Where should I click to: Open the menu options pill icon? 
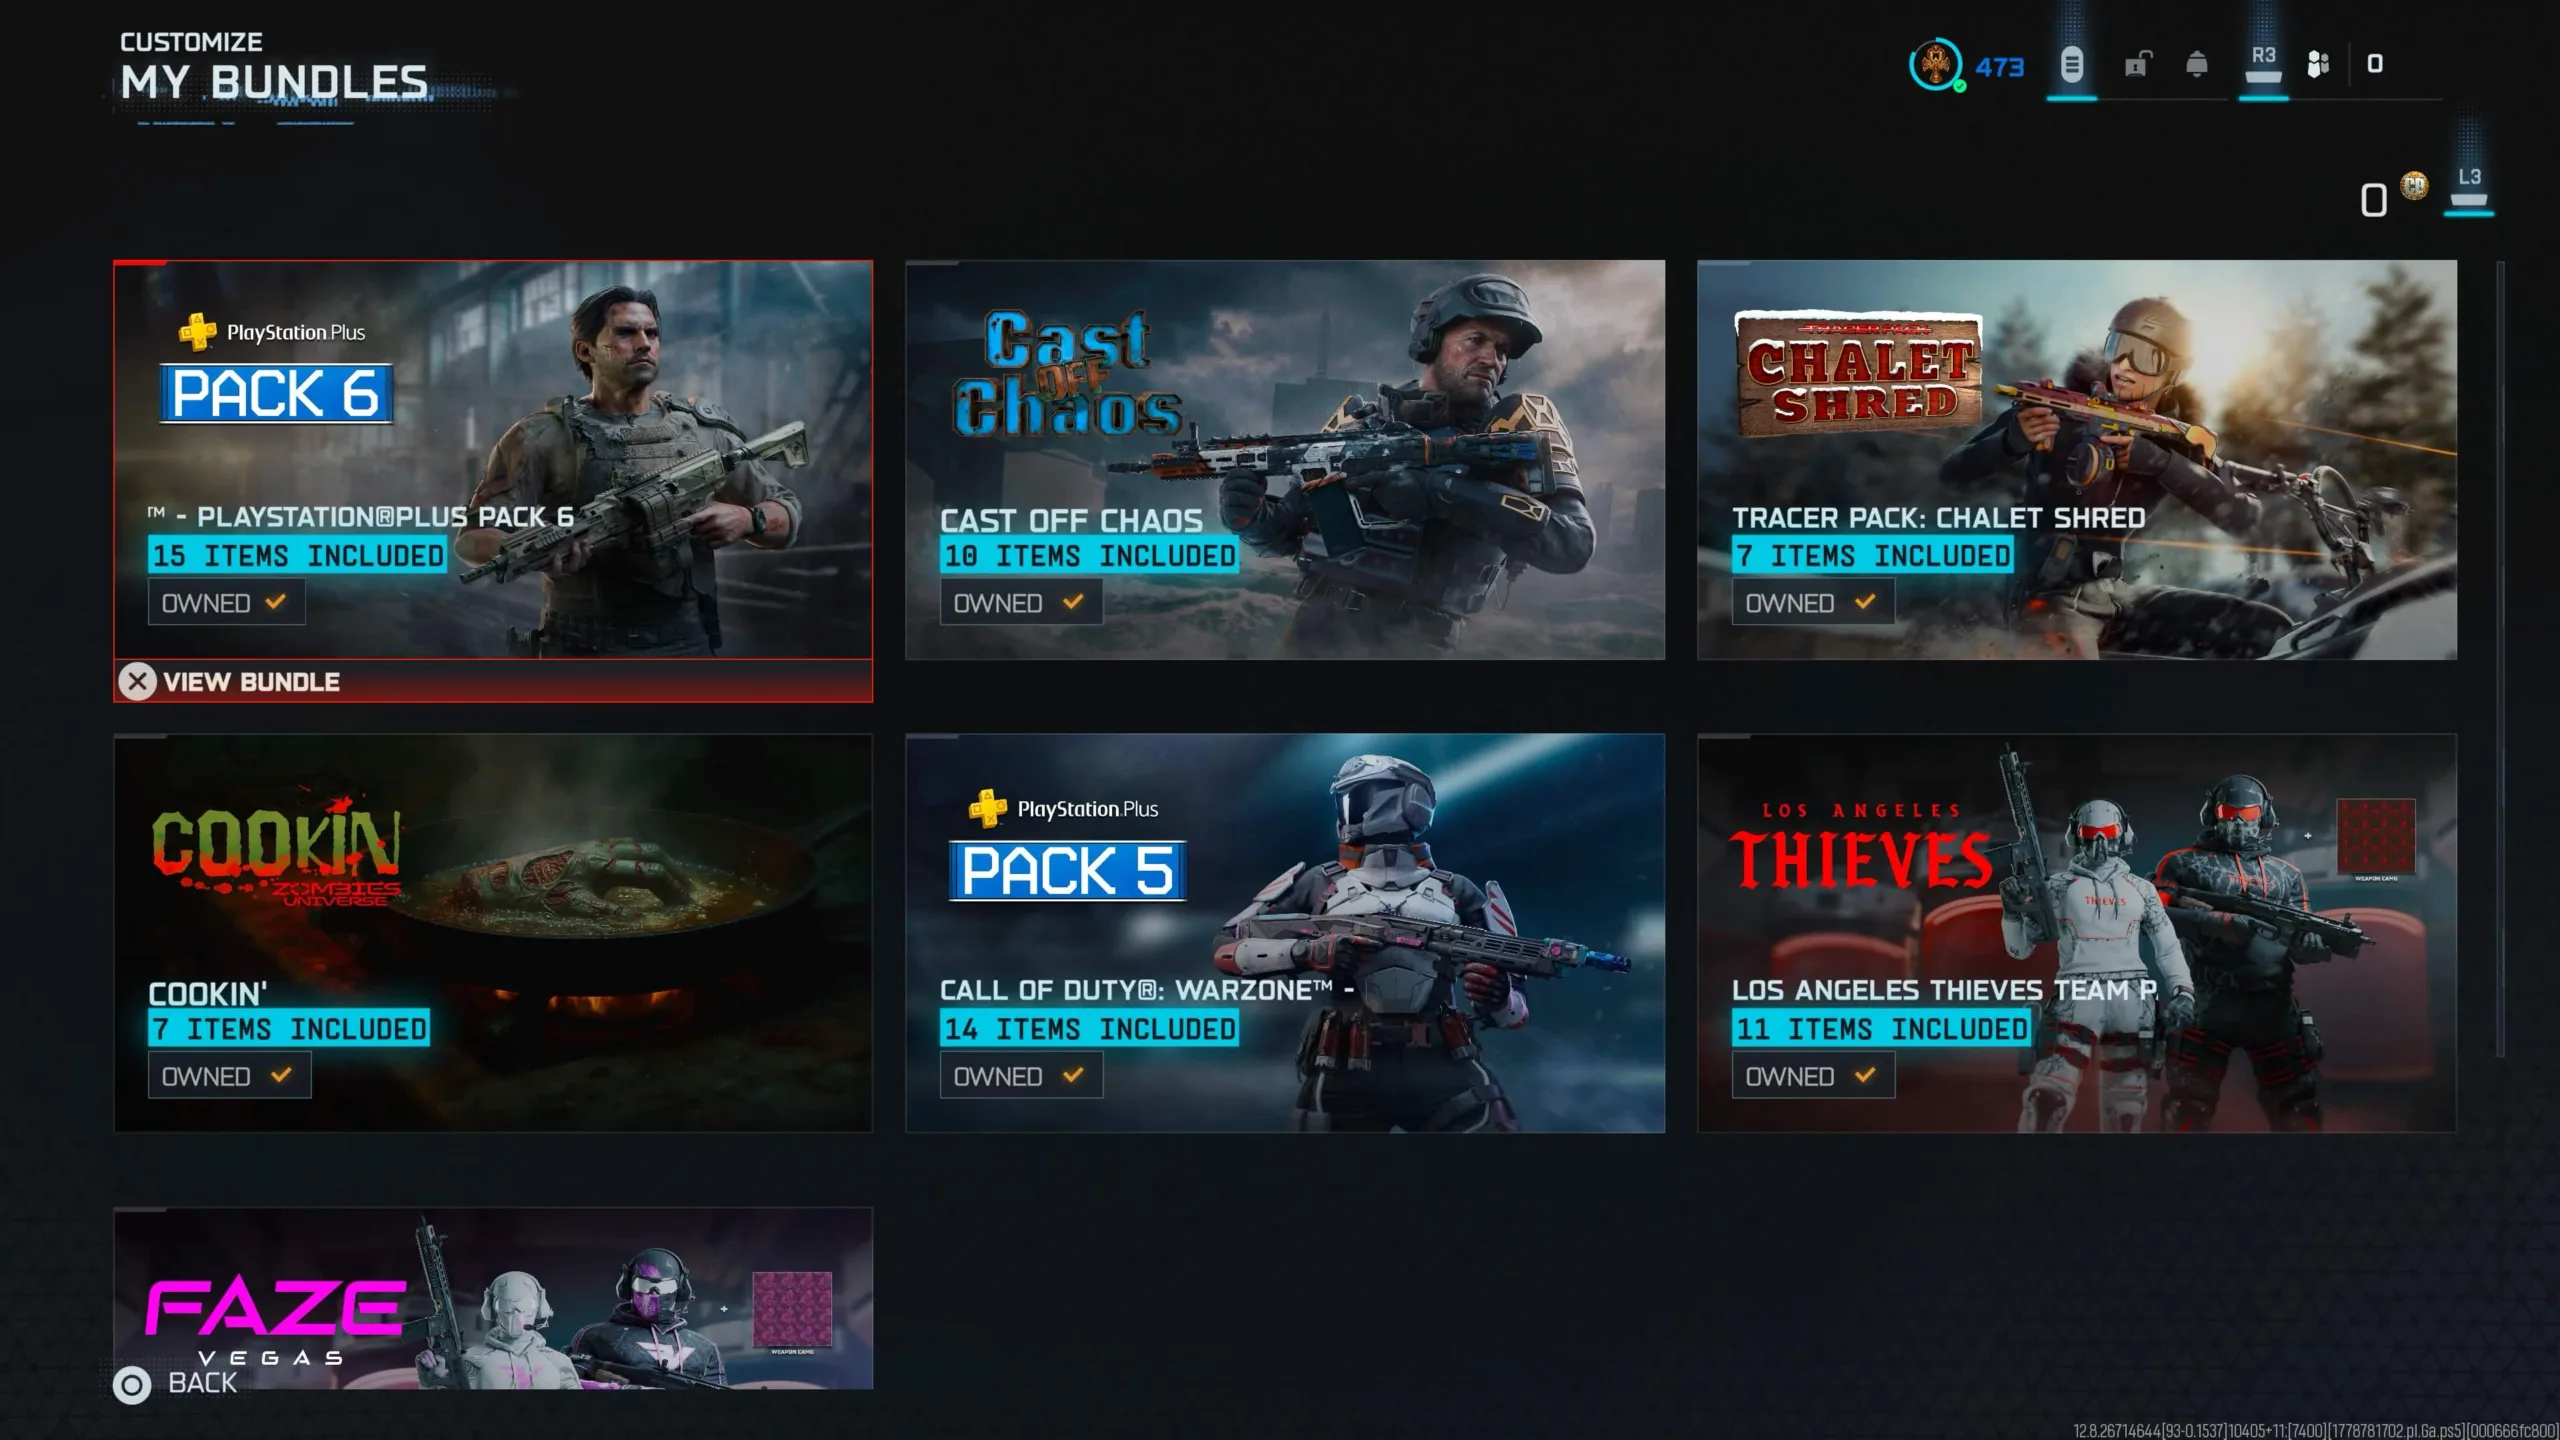(x=2071, y=65)
